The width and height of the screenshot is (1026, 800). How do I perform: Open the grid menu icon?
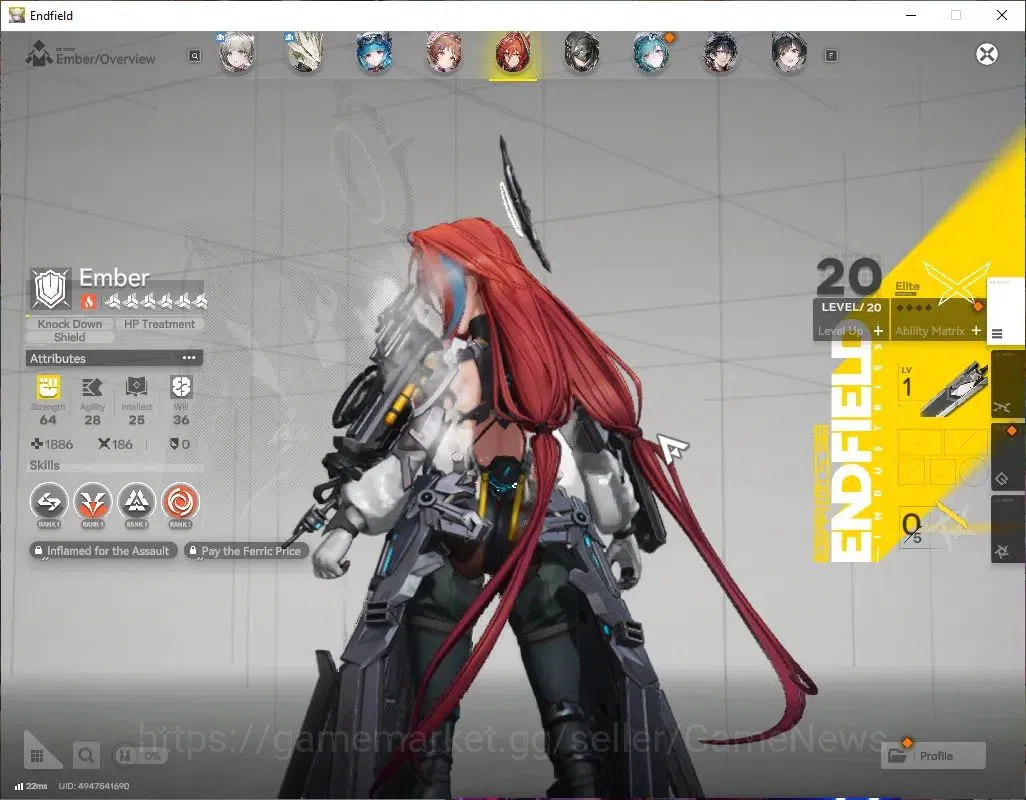click(x=37, y=756)
